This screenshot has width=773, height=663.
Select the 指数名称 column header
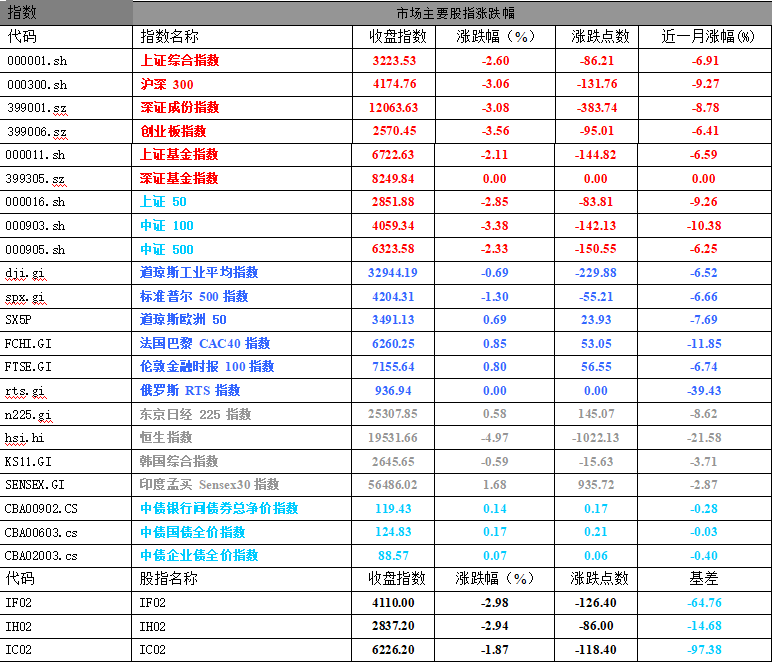click(168, 36)
